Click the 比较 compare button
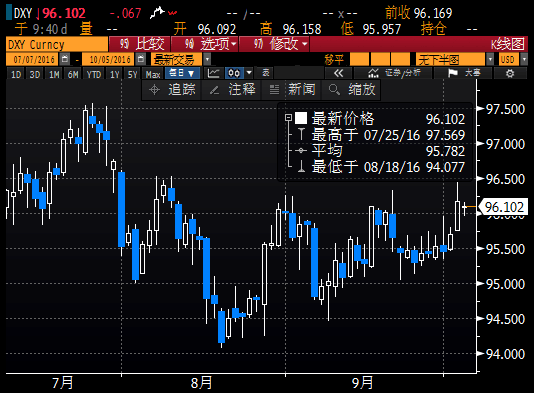 (139, 44)
